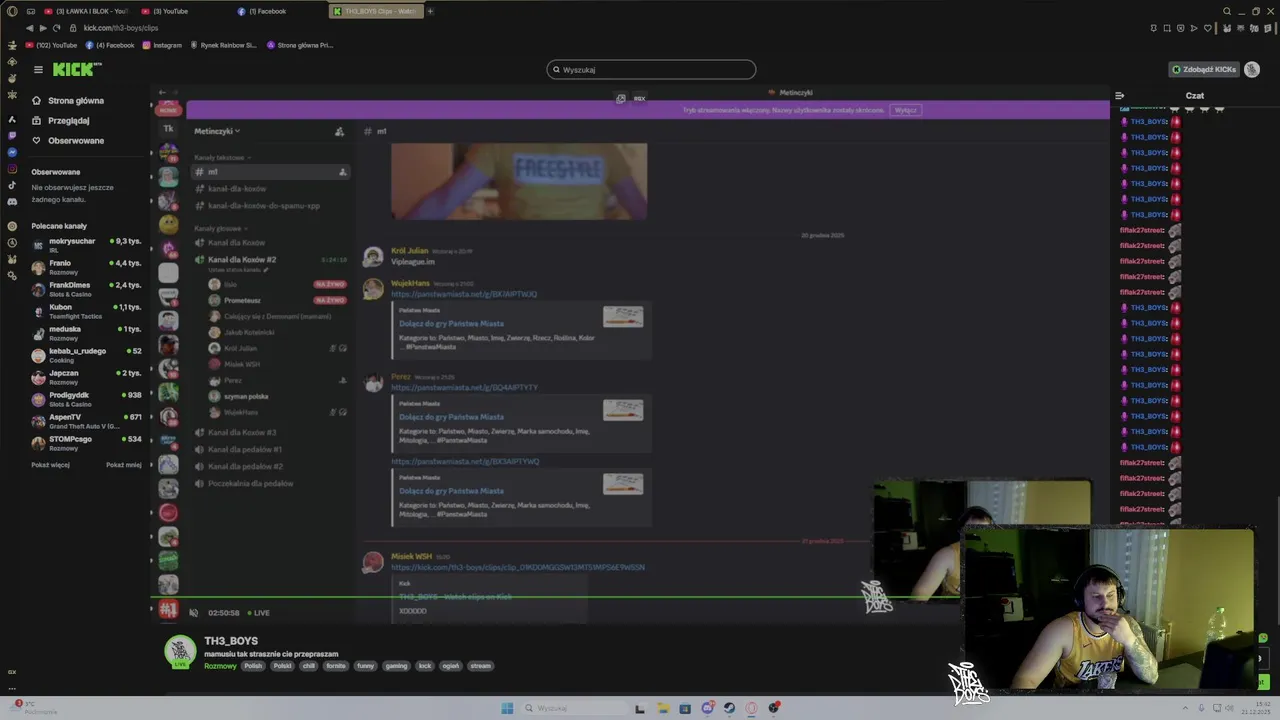Viewport: 1280px width, 720px height.
Task: Open recommended channel meduska
Action: [87, 331]
